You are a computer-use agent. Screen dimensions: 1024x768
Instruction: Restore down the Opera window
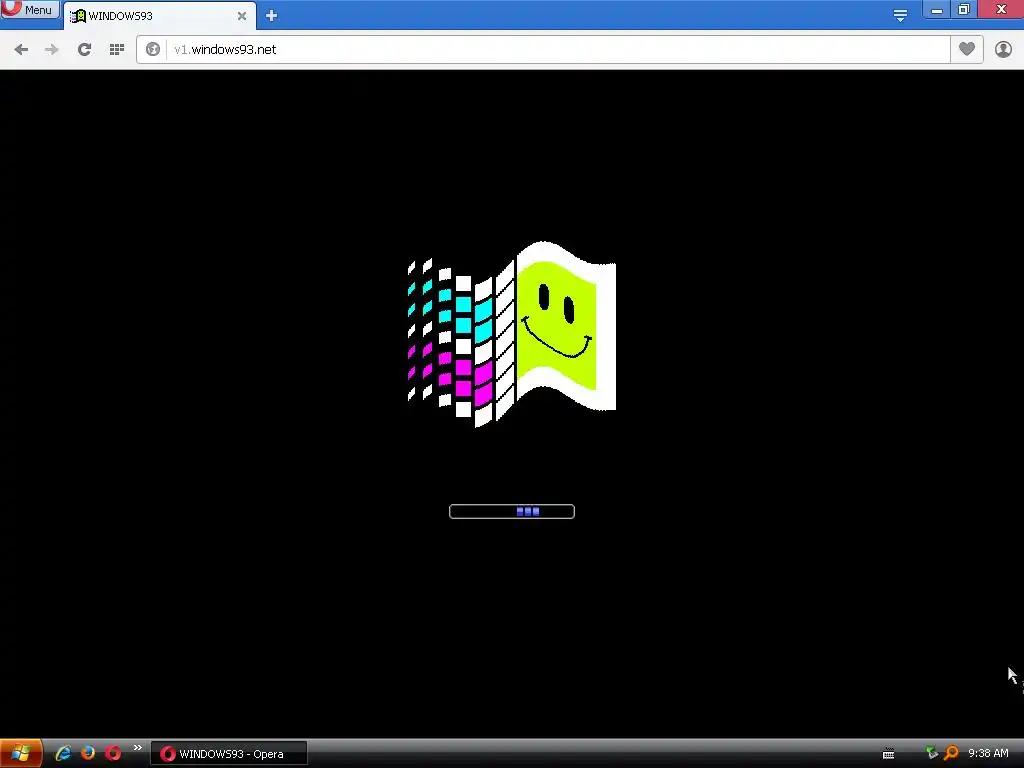[964, 9]
